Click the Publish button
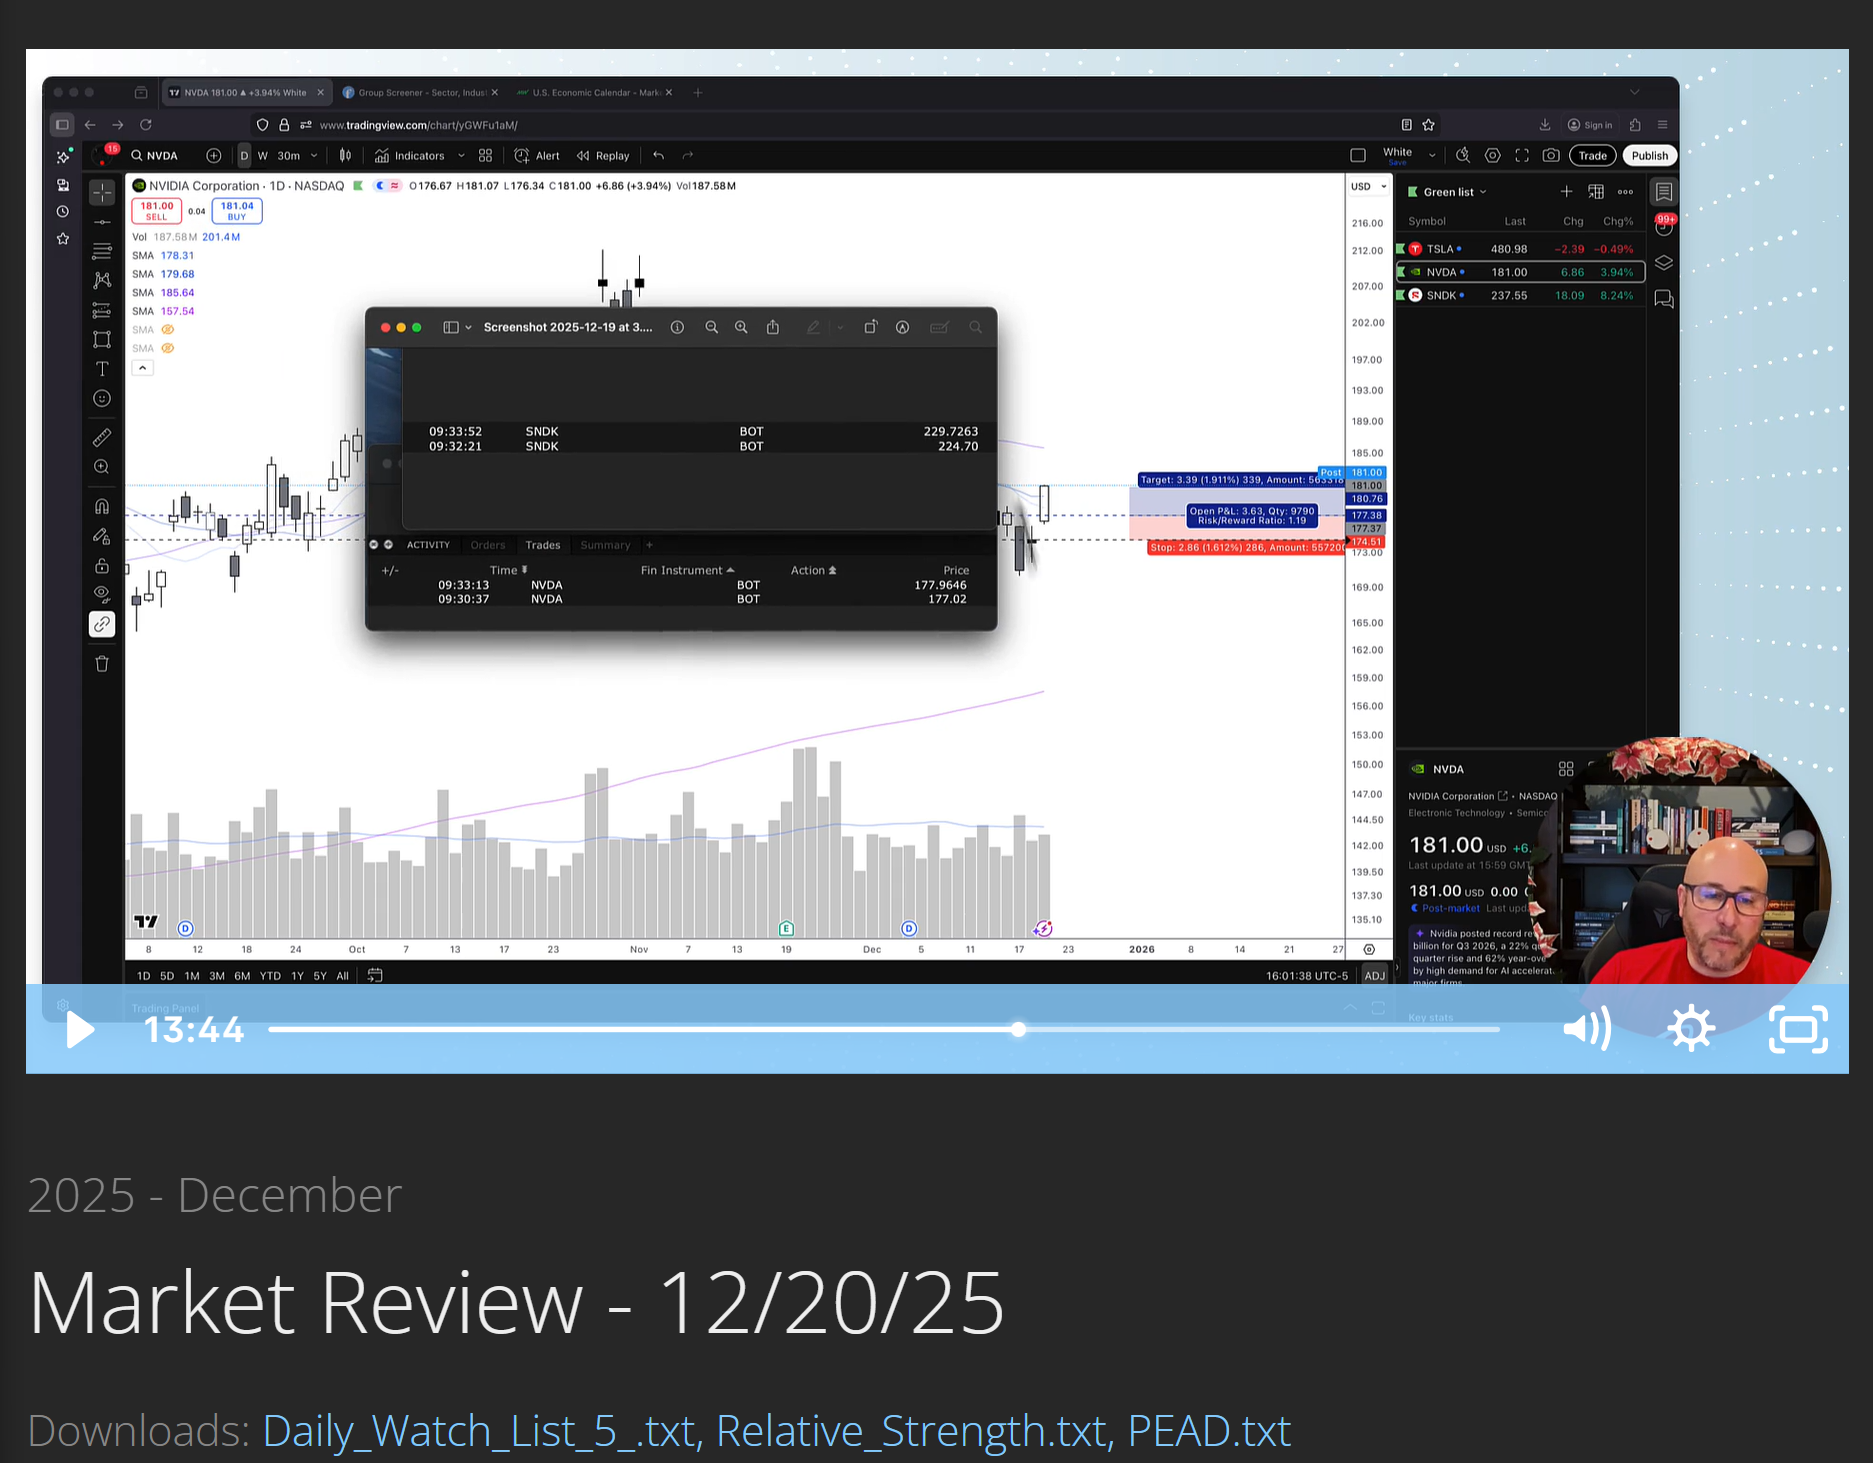The image size is (1873, 1463). [x=1650, y=156]
